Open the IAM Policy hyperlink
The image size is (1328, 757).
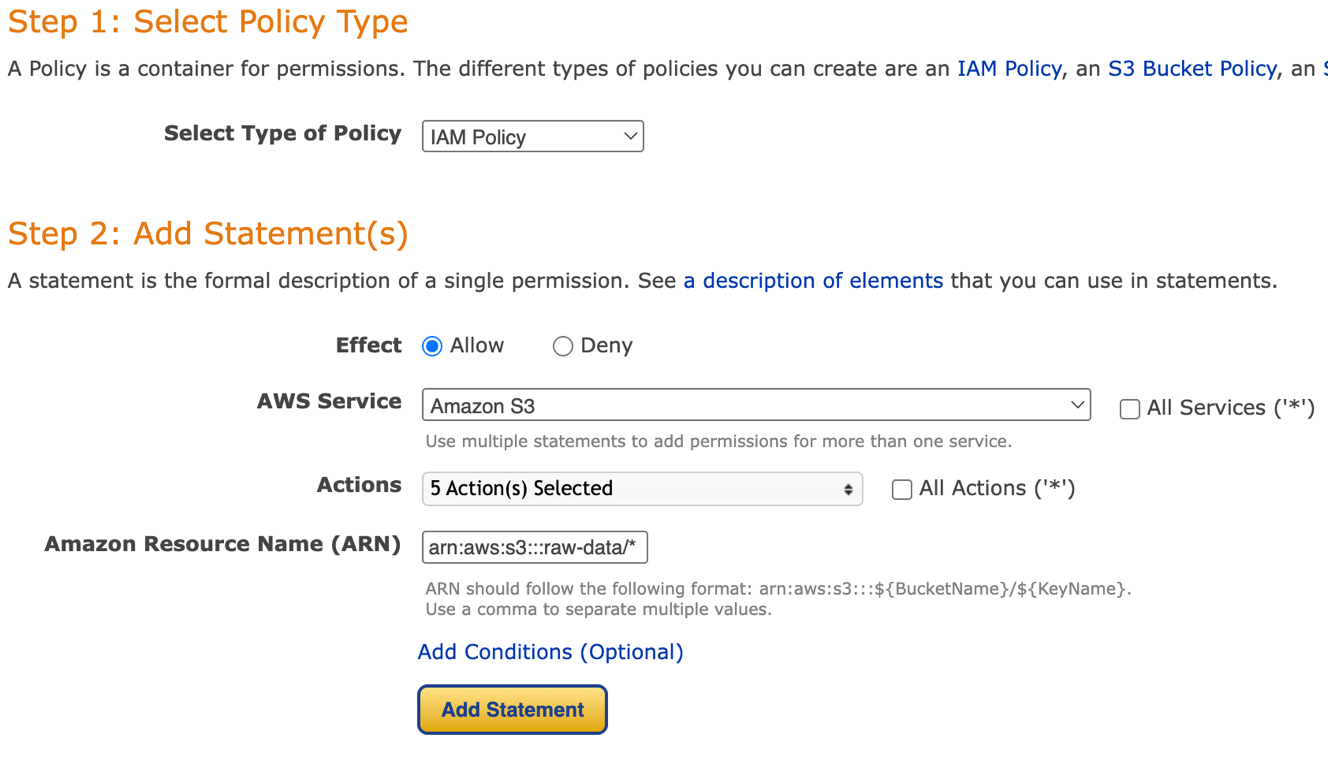1009,69
